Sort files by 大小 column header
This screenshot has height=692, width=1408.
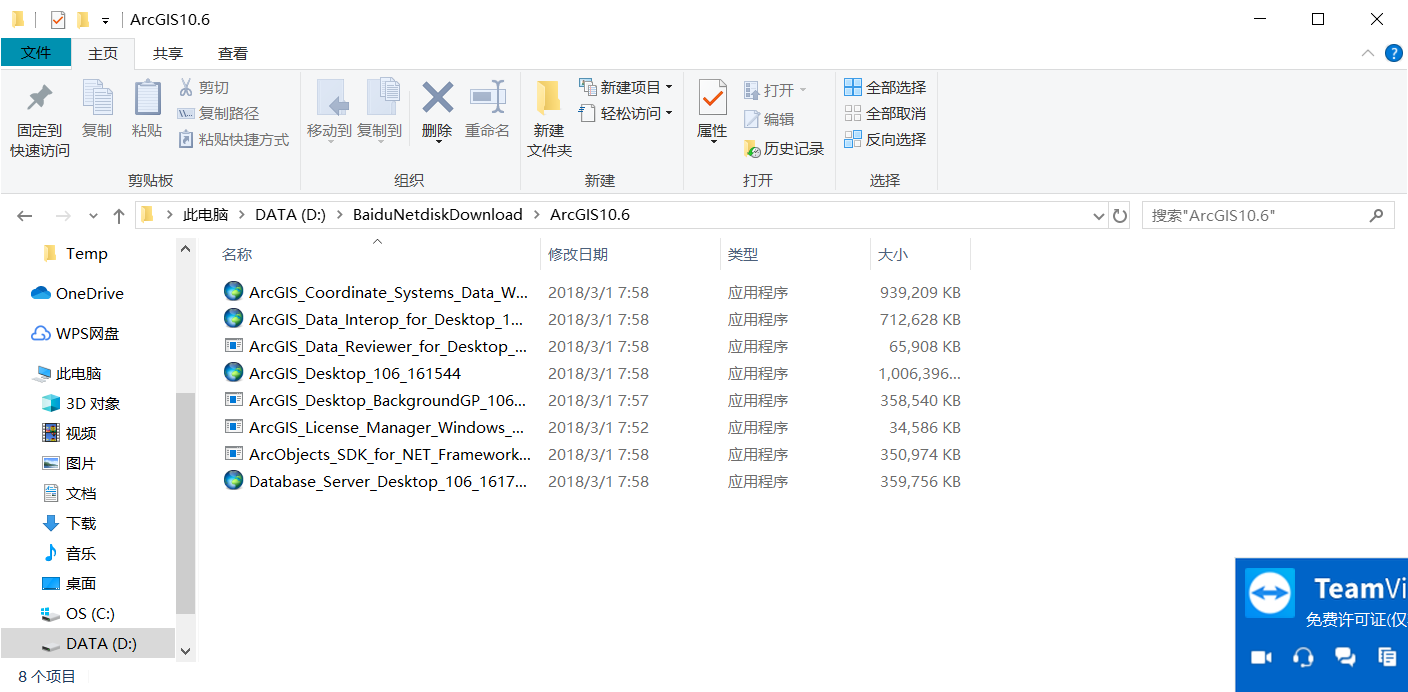click(x=893, y=255)
